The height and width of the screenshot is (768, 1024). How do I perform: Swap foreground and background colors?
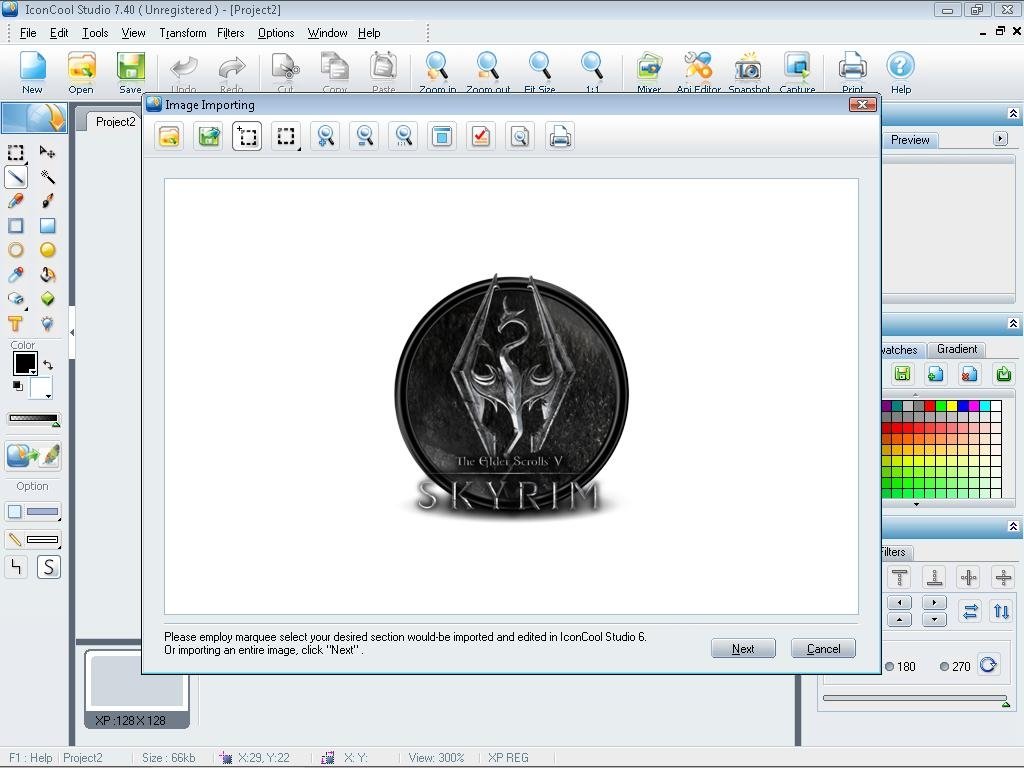tap(48, 364)
